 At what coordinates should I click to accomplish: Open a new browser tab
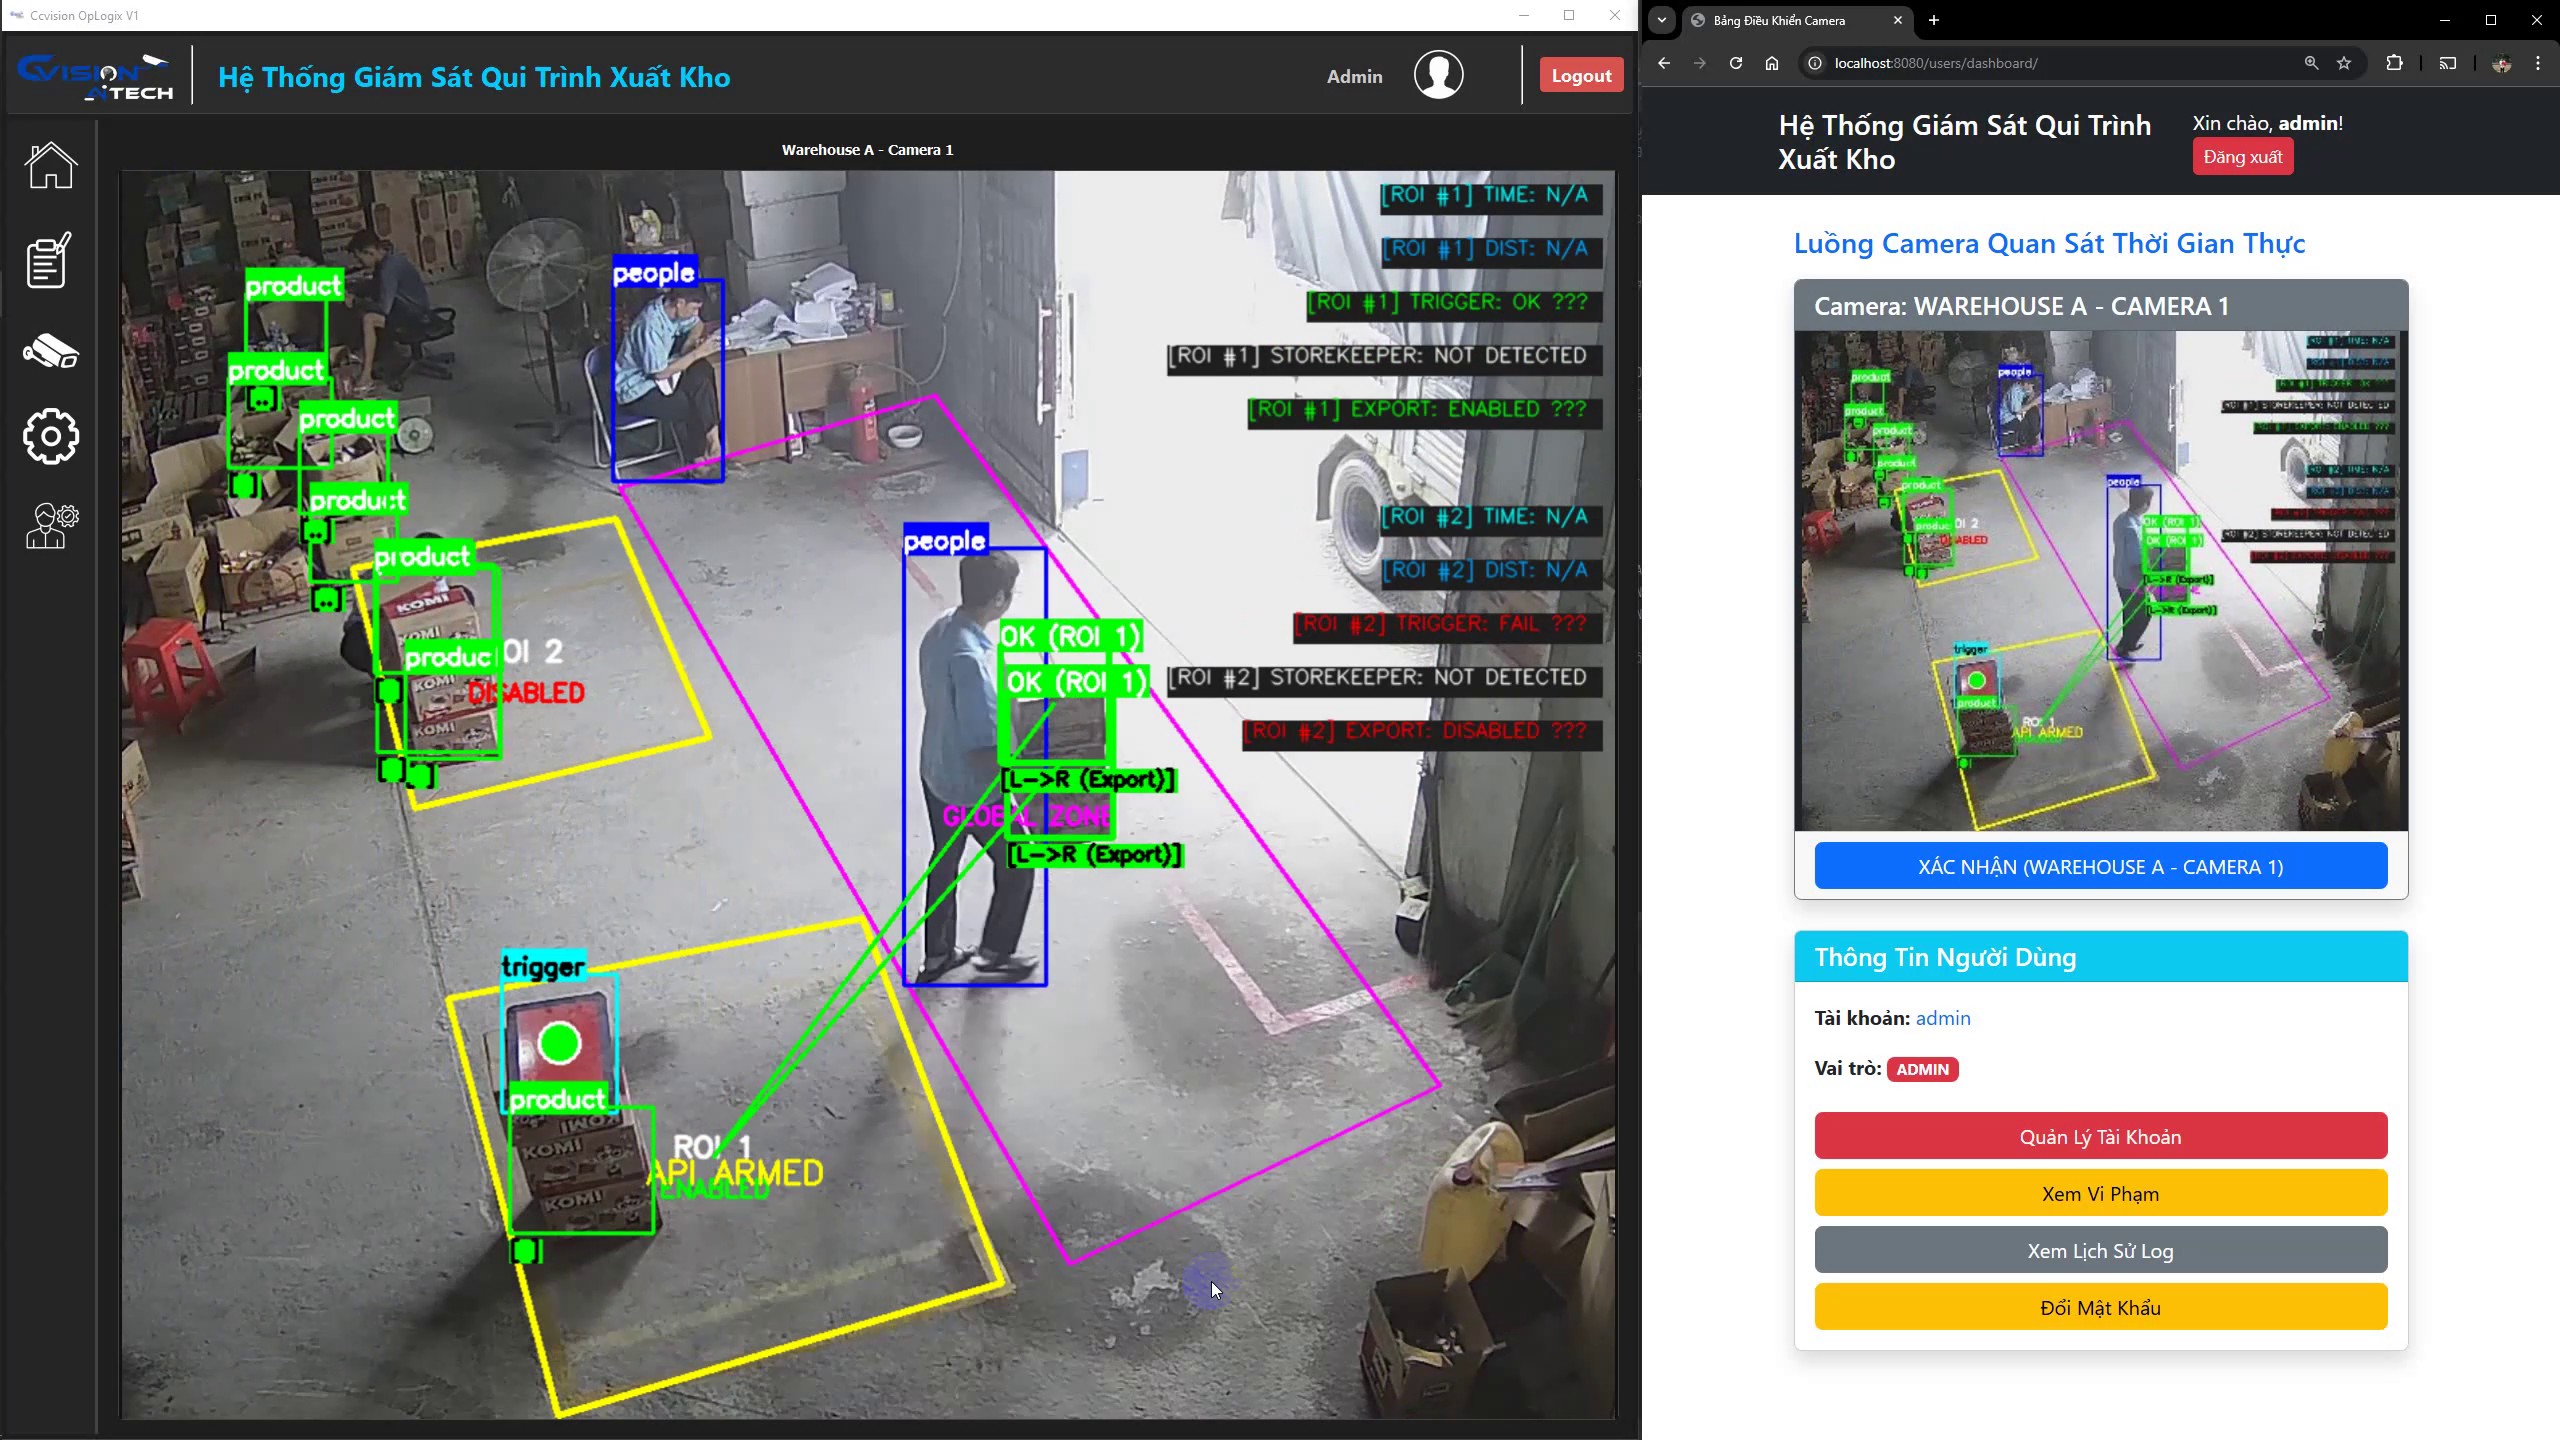click(1934, 20)
